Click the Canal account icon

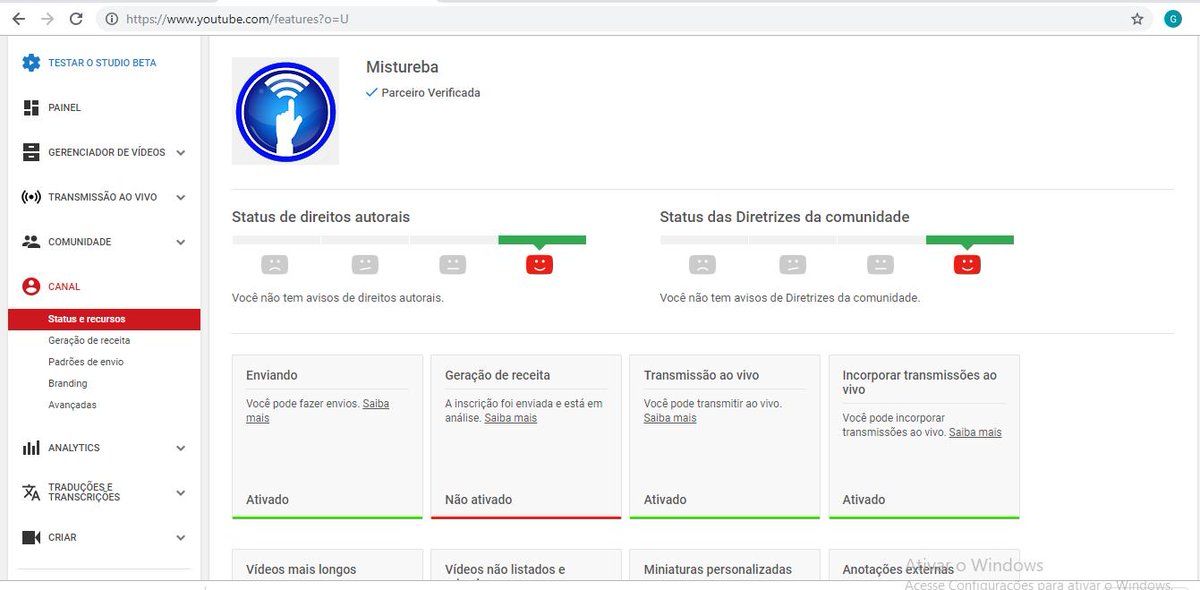[31, 287]
